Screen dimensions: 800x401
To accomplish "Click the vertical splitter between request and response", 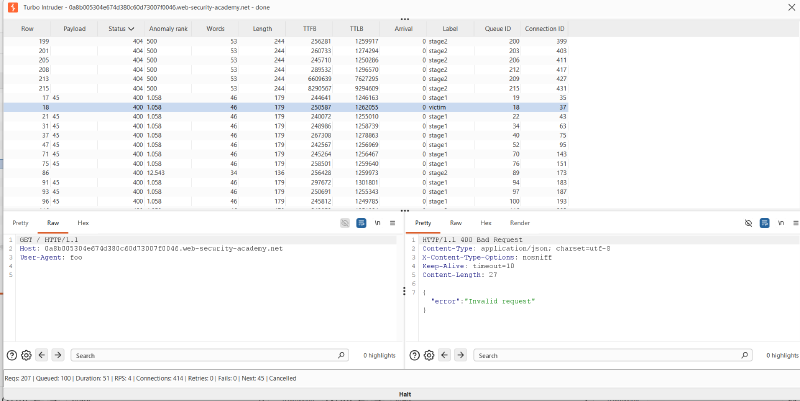I will [404, 291].
